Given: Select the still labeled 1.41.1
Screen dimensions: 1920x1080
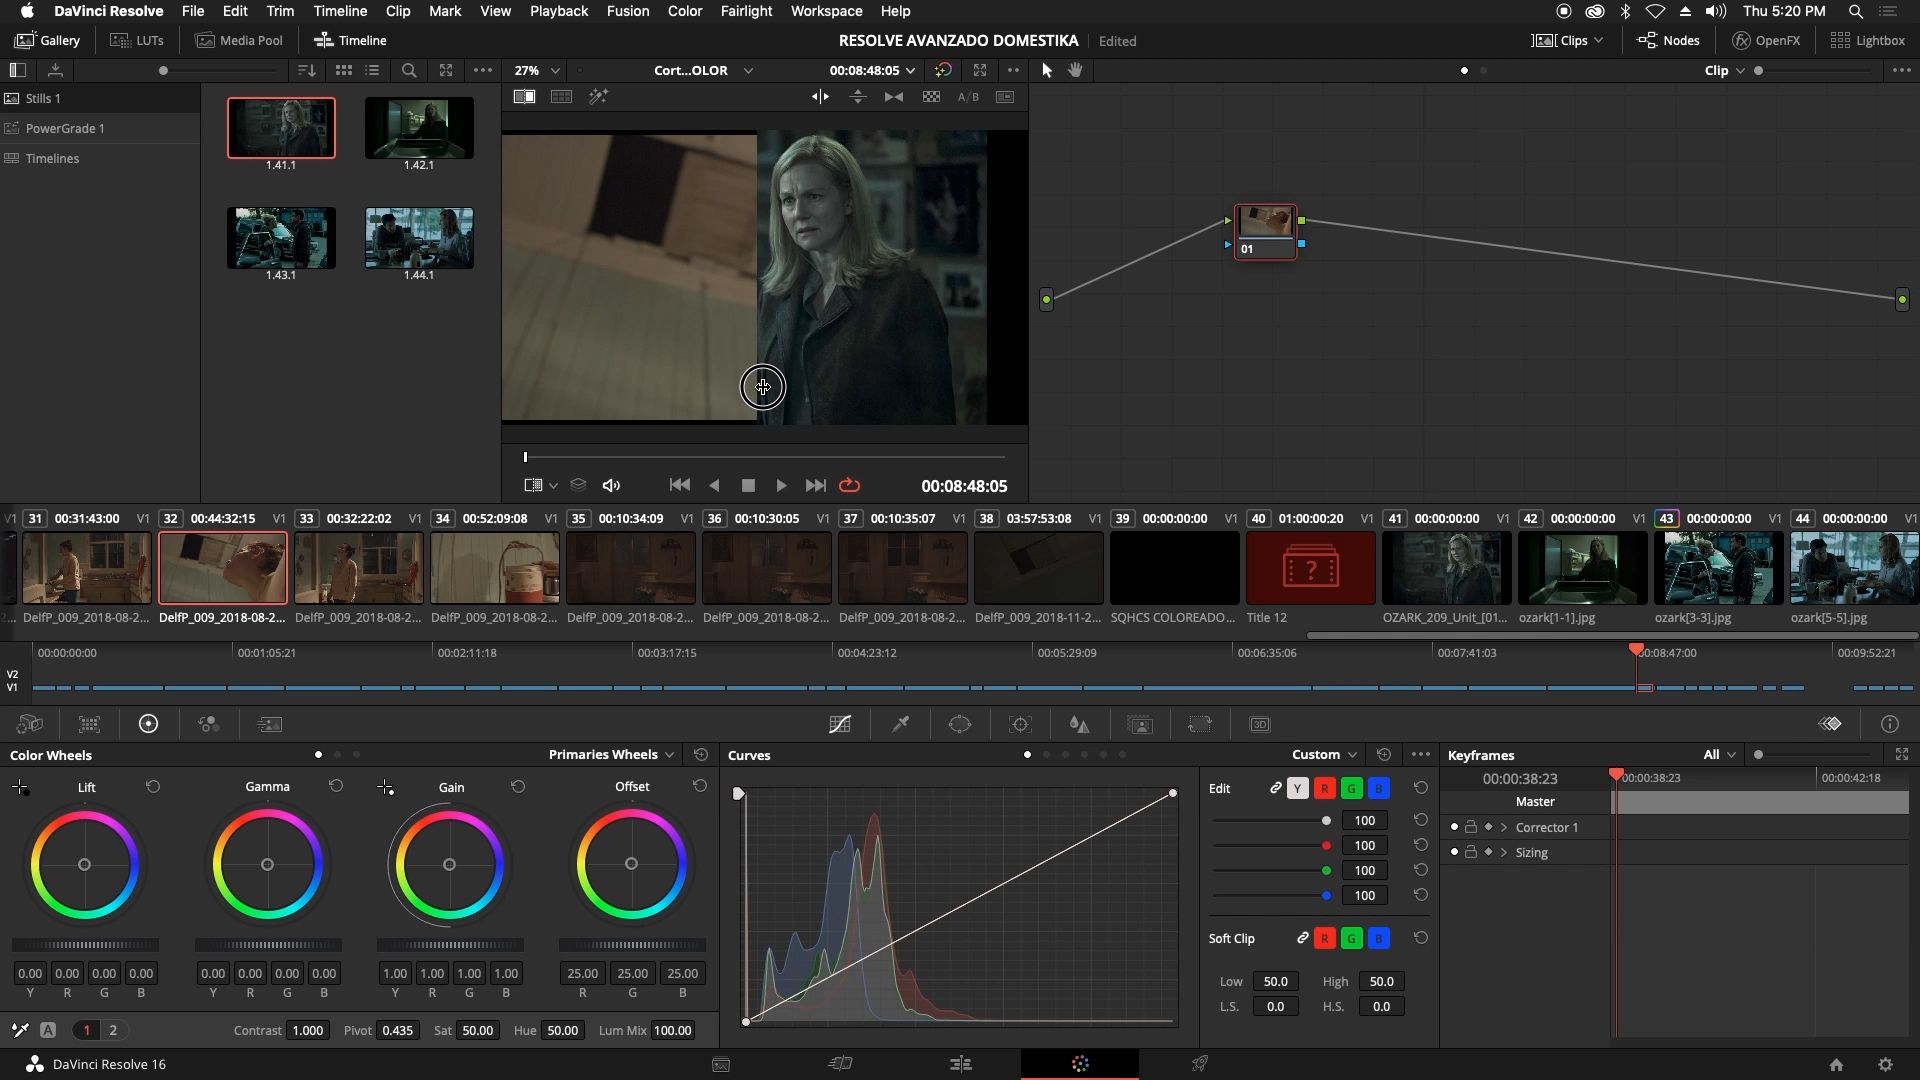Looking at the screenshot, I should pyautogui.click(x=280, y=128).
